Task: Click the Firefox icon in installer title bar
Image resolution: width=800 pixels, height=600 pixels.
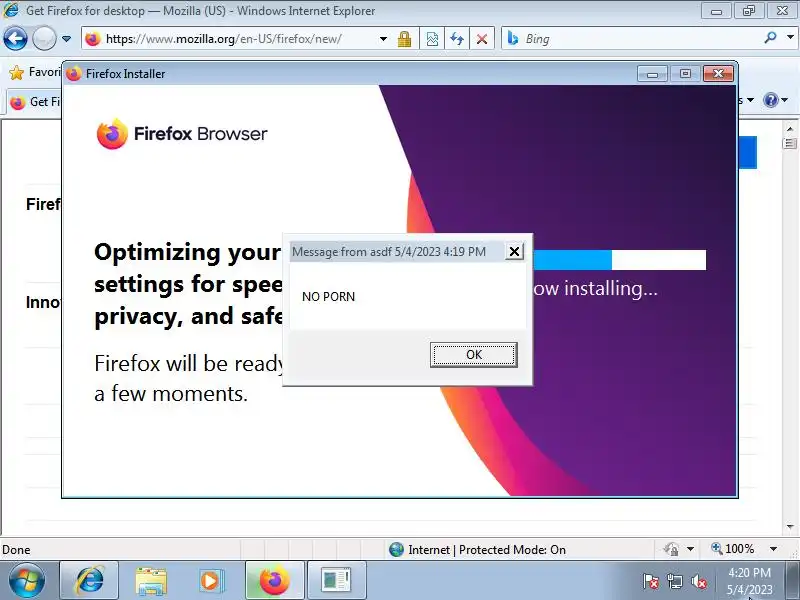Action: click(73, 73)
